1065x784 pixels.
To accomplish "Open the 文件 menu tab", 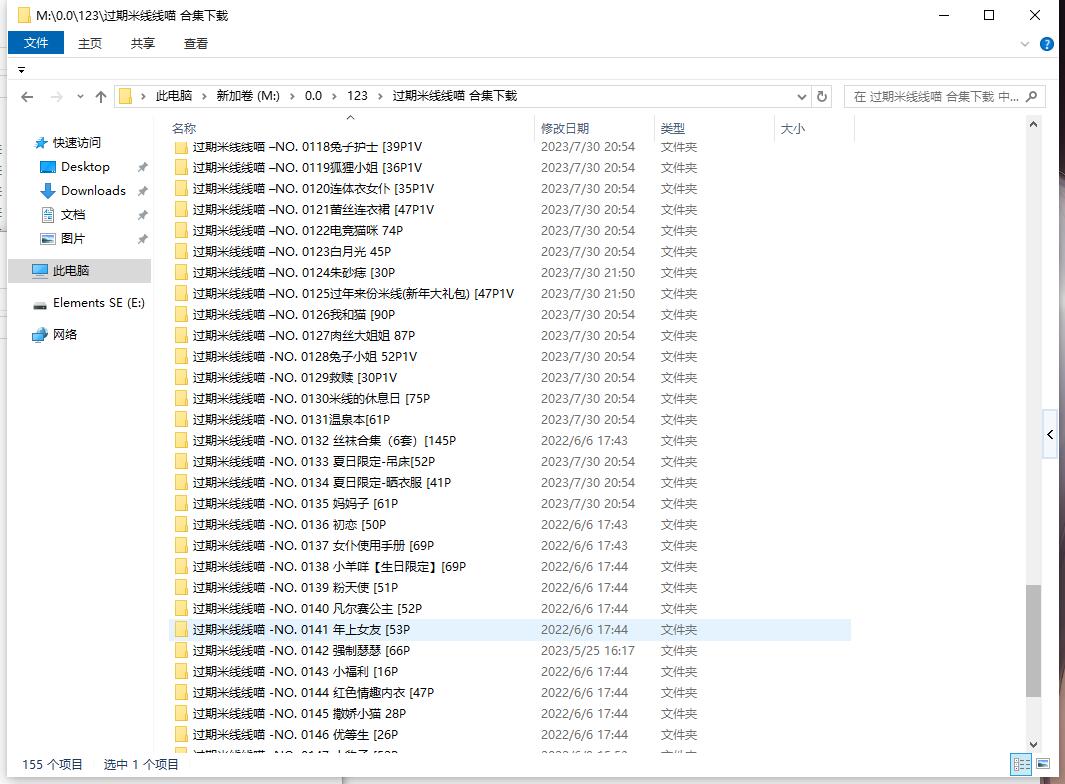I will pos(36,43).
